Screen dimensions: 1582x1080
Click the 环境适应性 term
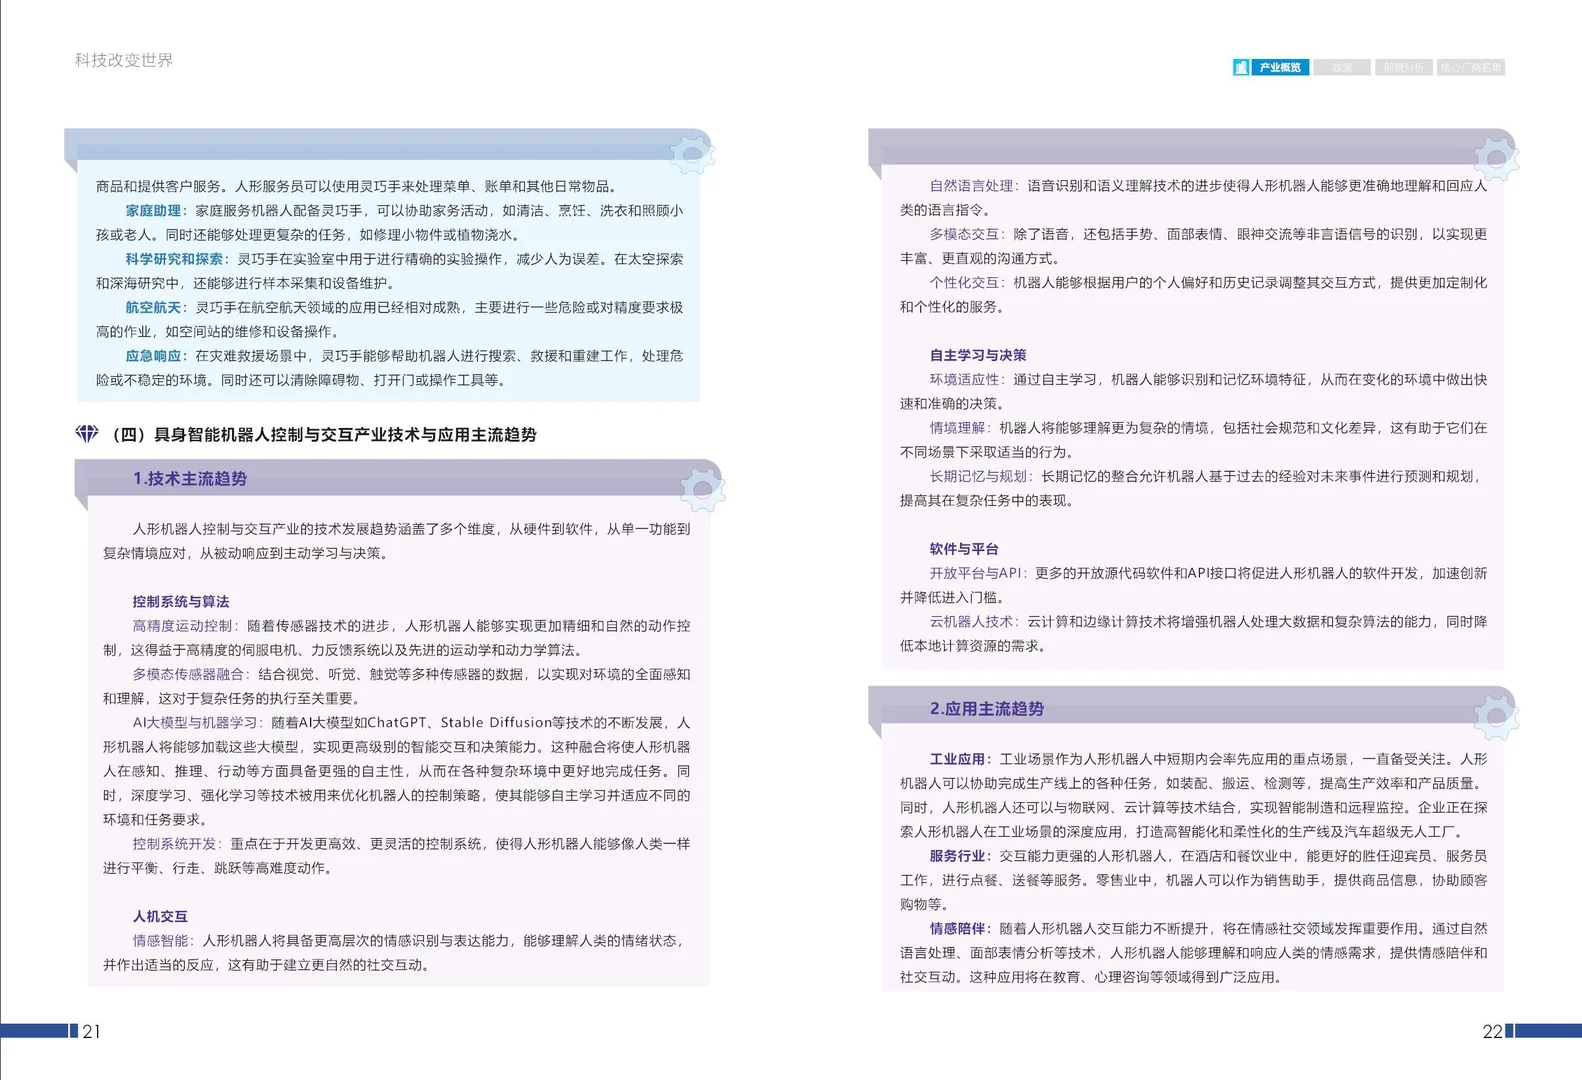click(964, 379)
